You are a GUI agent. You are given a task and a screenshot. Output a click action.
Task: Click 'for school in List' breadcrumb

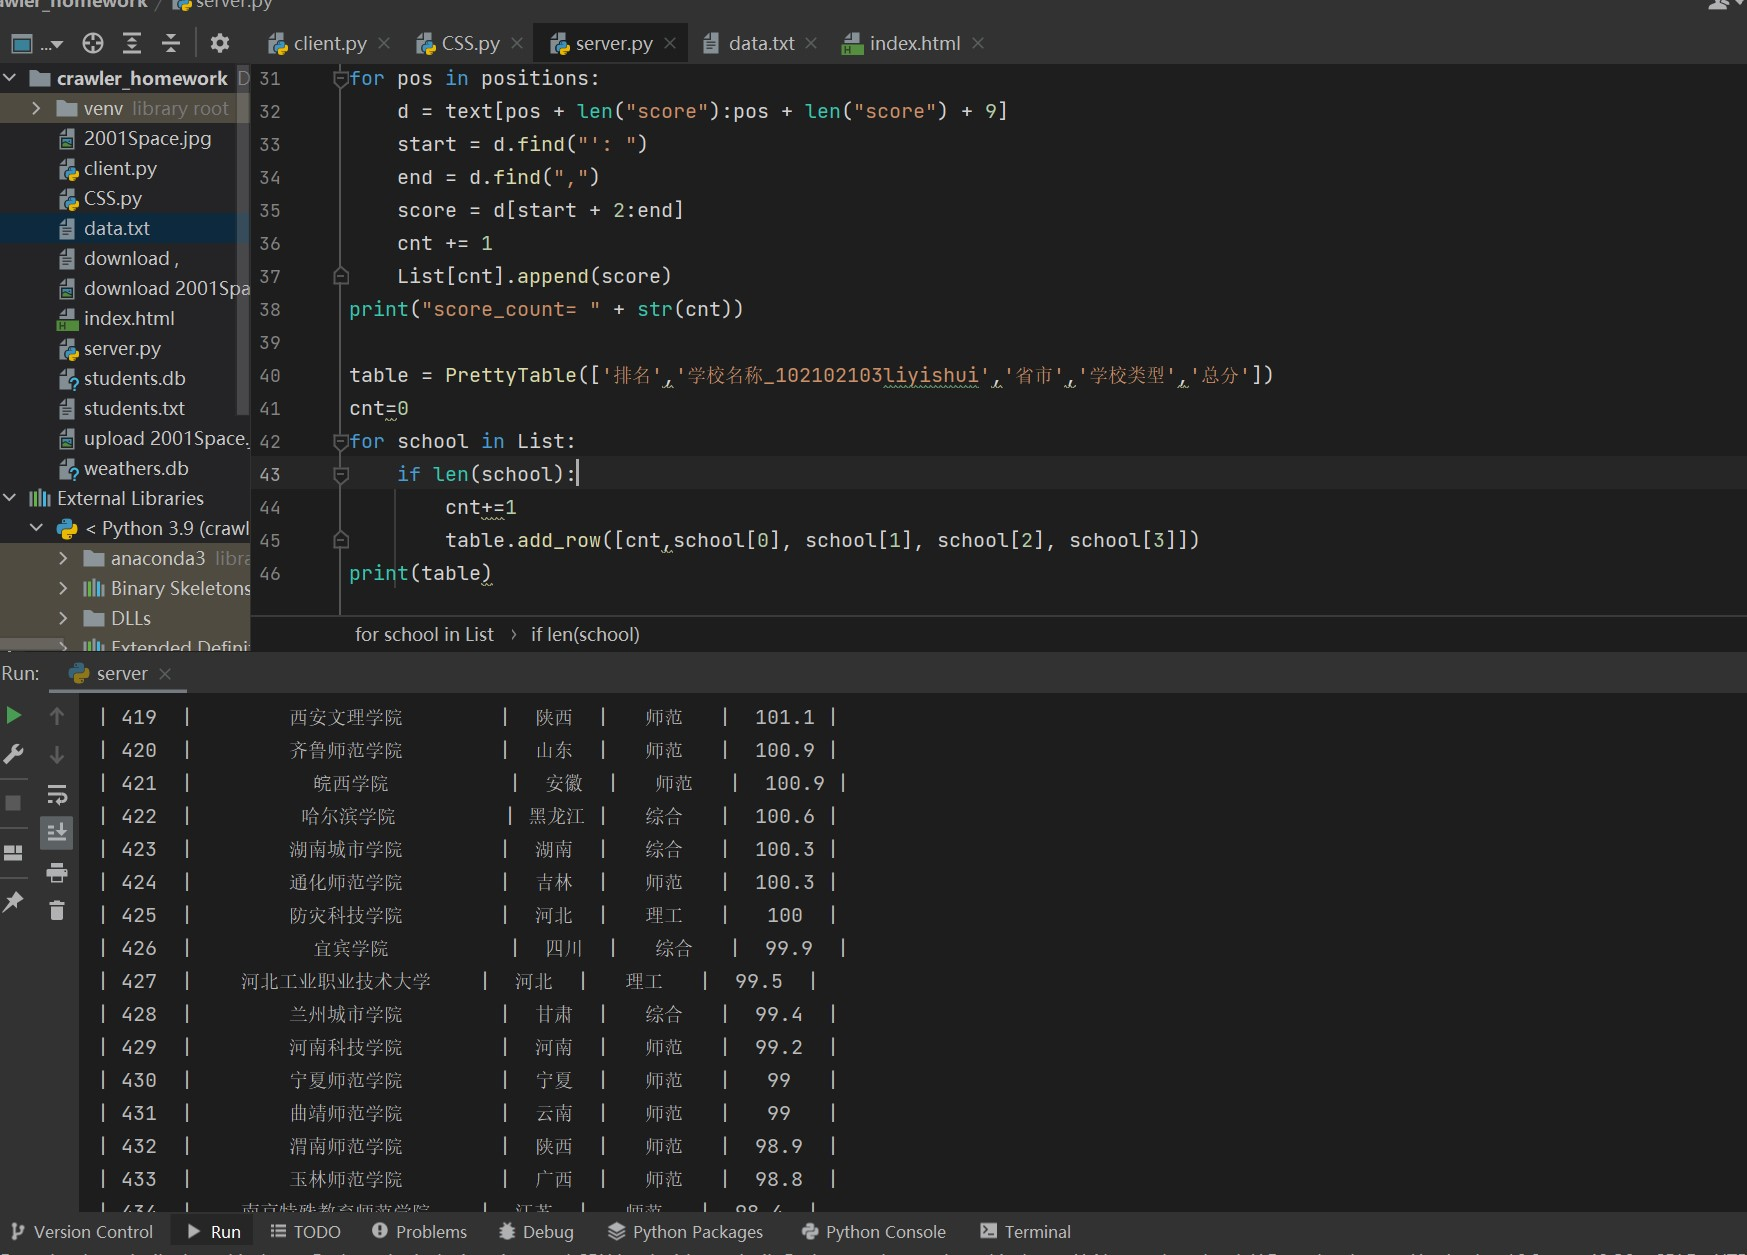(424, 634)
